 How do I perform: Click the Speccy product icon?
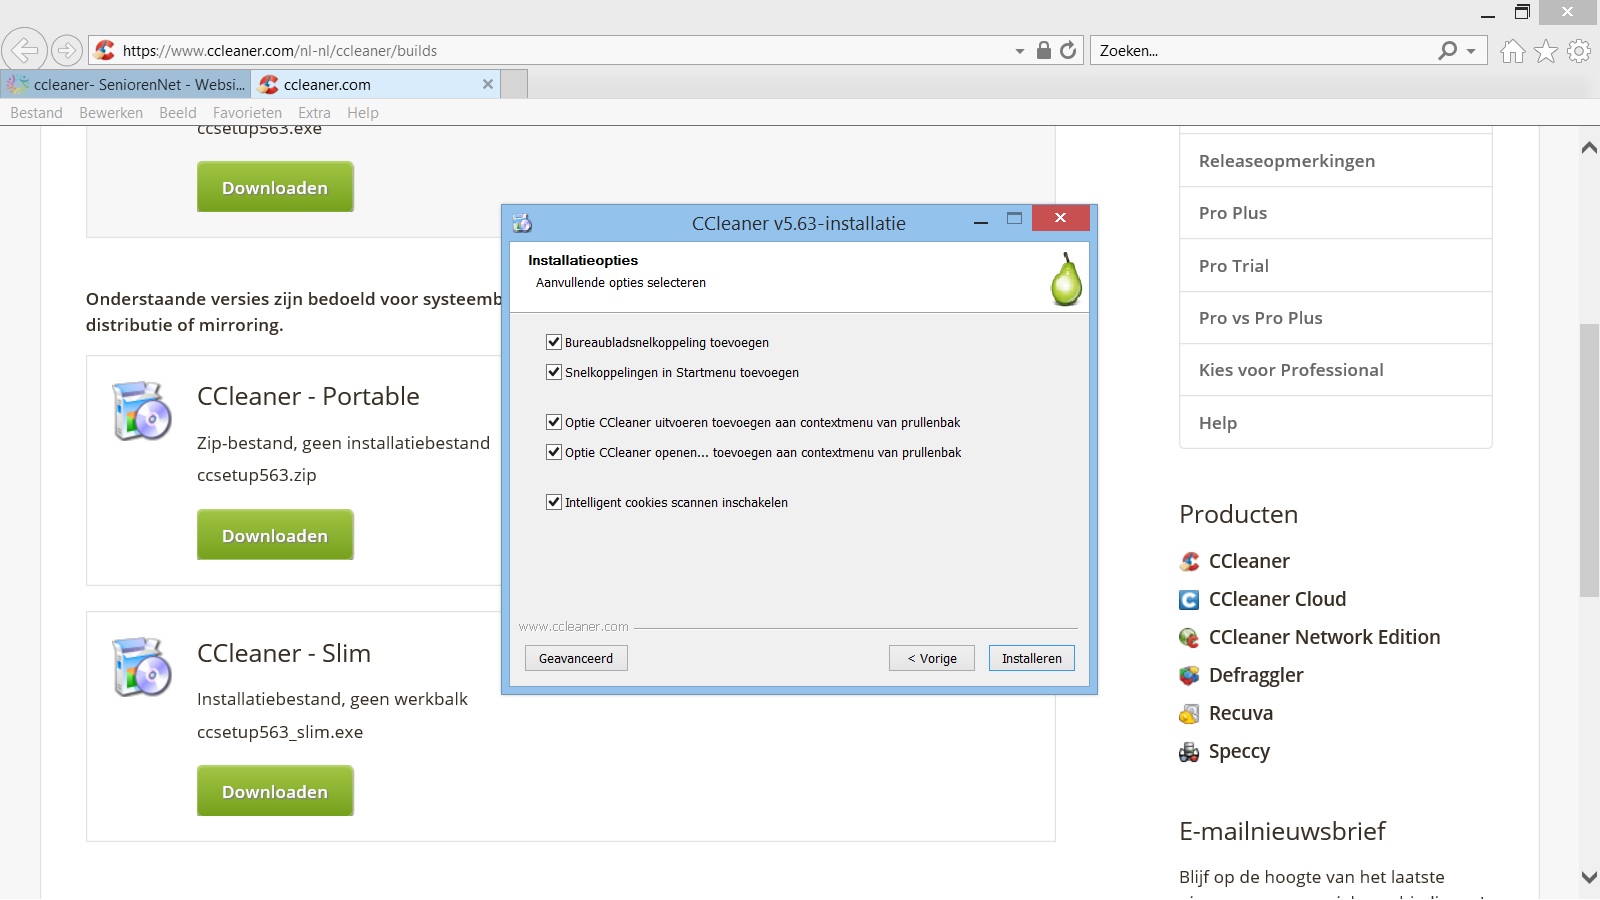(1189, 752)
